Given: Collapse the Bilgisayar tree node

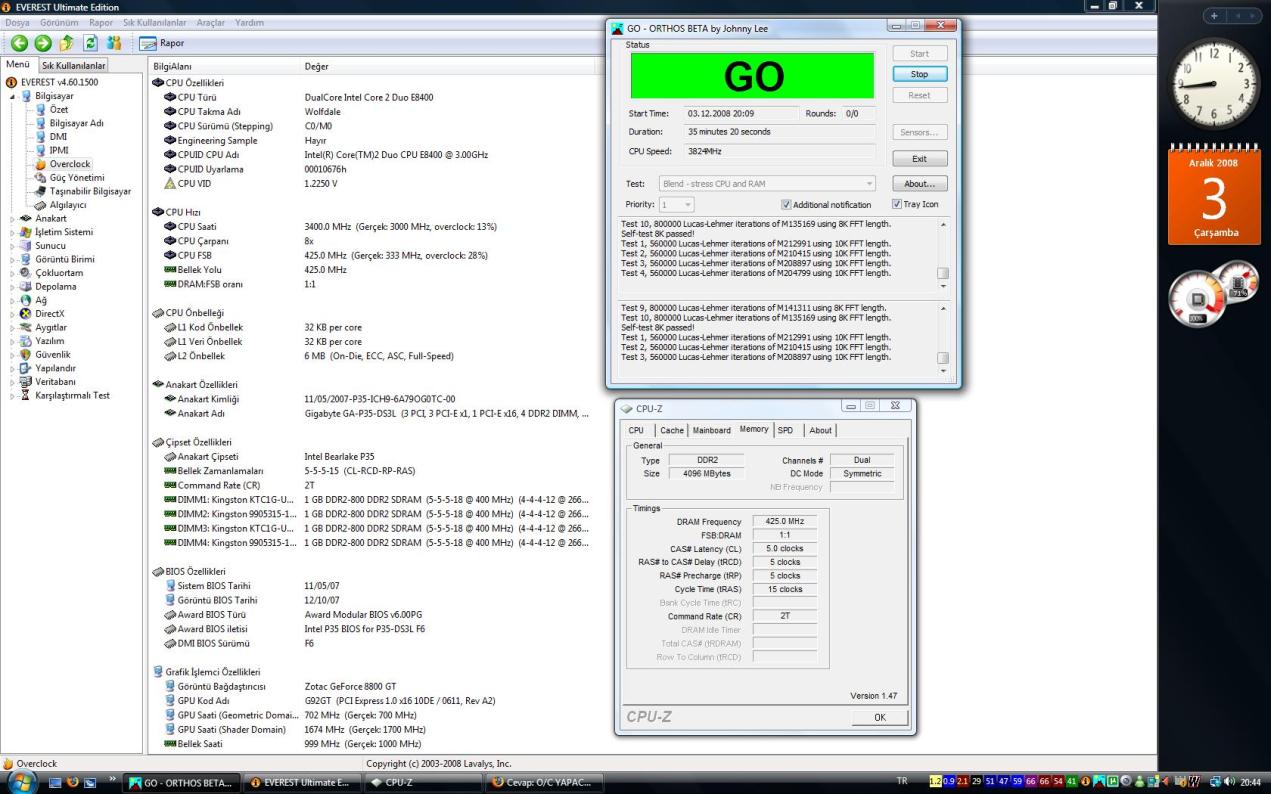Looking at the screenshot, I should pos(12,96).
